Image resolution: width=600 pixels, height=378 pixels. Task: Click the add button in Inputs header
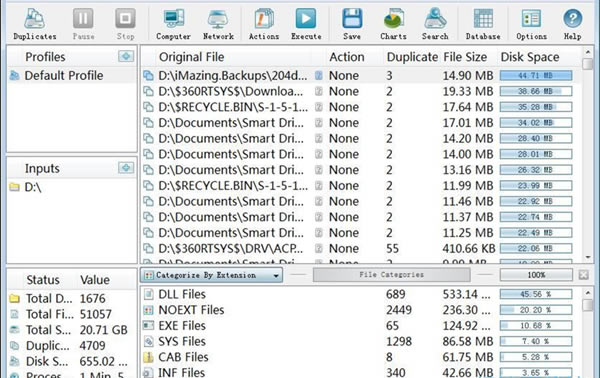pyautogui.click(x=126, y=168)
